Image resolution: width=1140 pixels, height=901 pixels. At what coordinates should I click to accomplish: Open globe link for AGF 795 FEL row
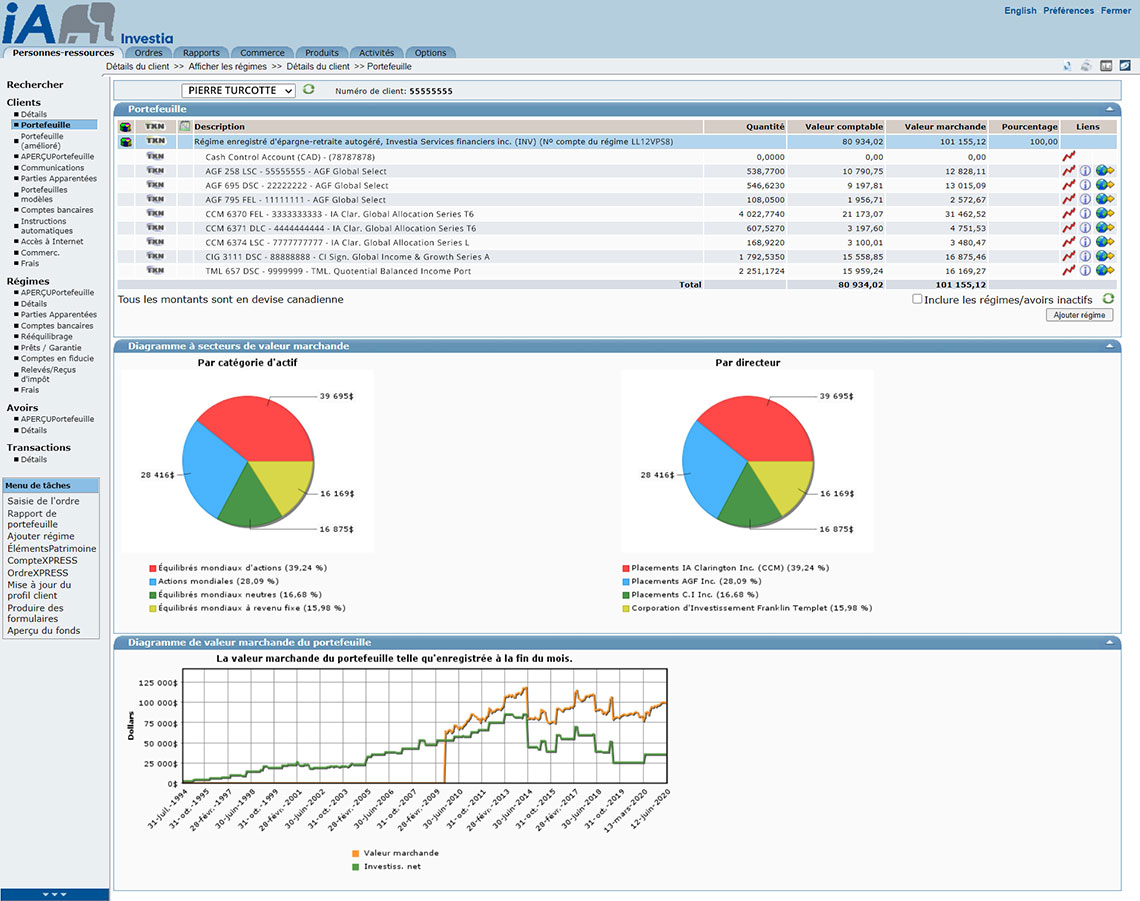(1104, 199)
